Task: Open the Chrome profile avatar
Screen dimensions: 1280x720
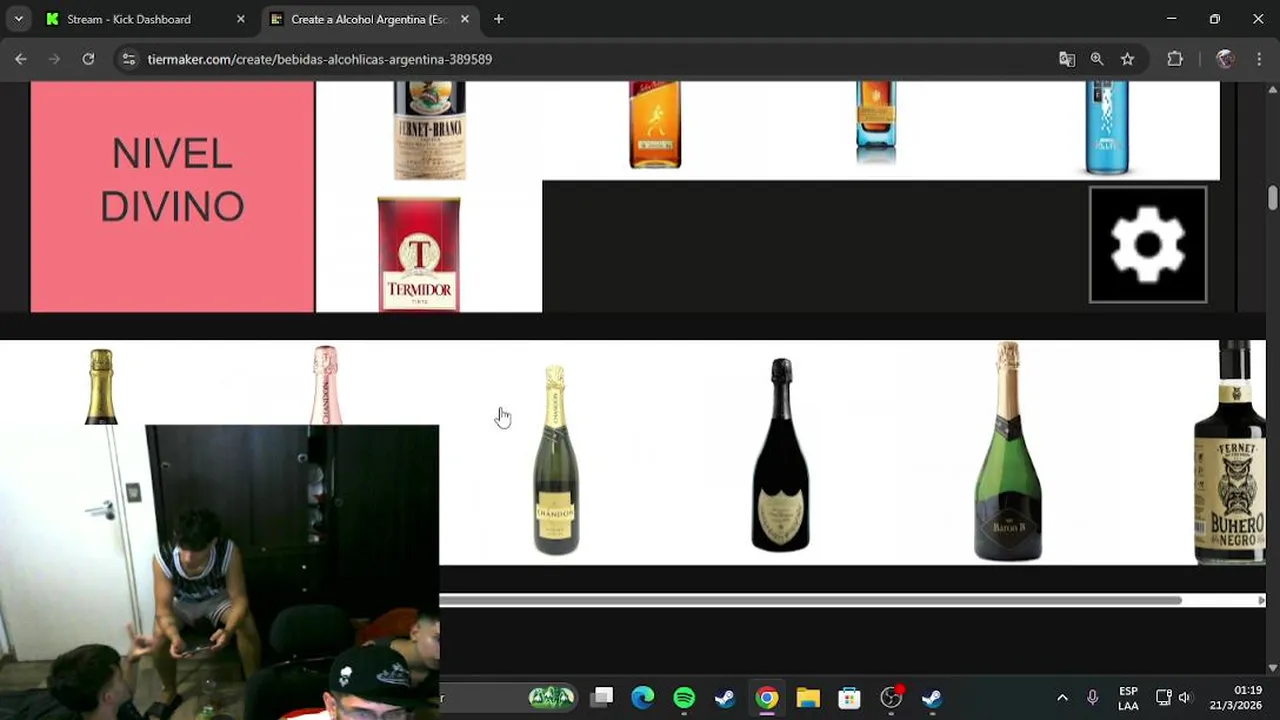Action: pyautogui.click(x=1225, y=59)
